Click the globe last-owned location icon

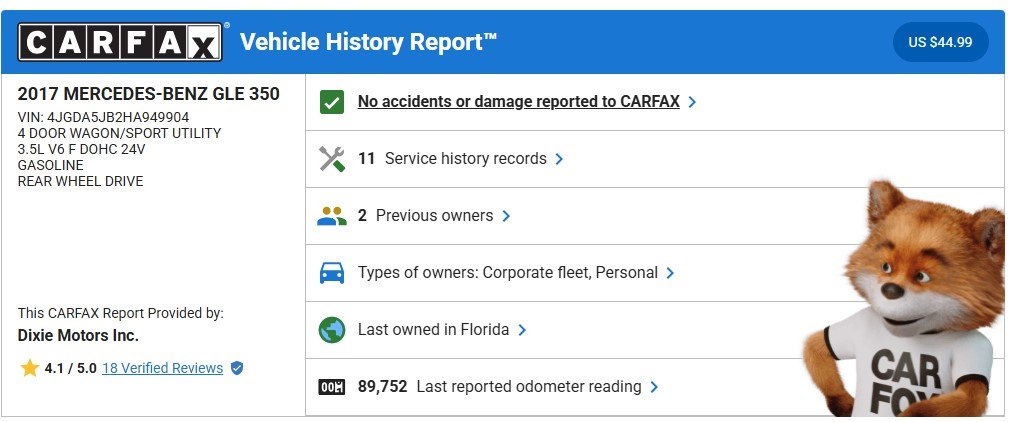coord(331,330)
